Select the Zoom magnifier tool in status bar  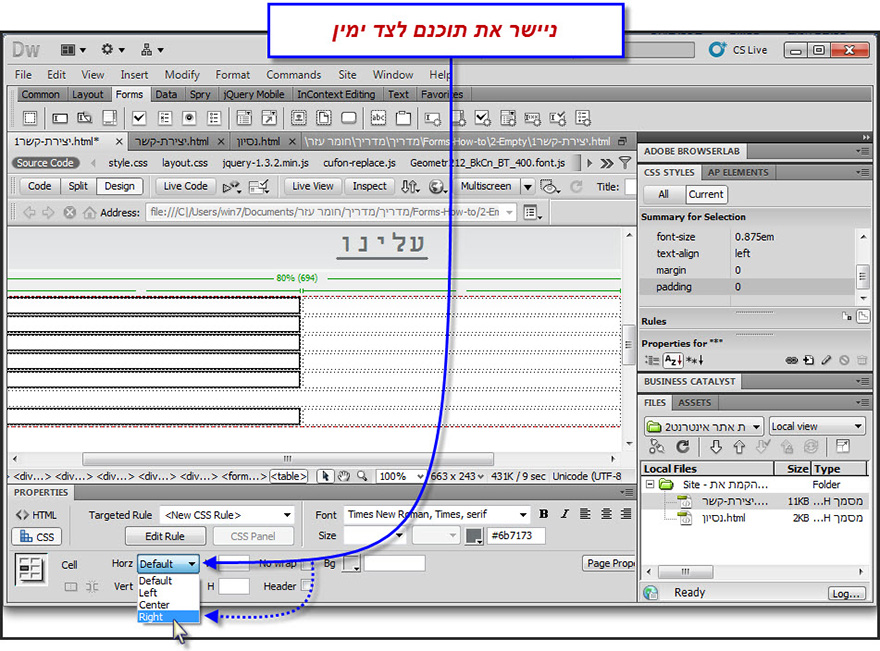pyautogui.click(x=362, y=476)
